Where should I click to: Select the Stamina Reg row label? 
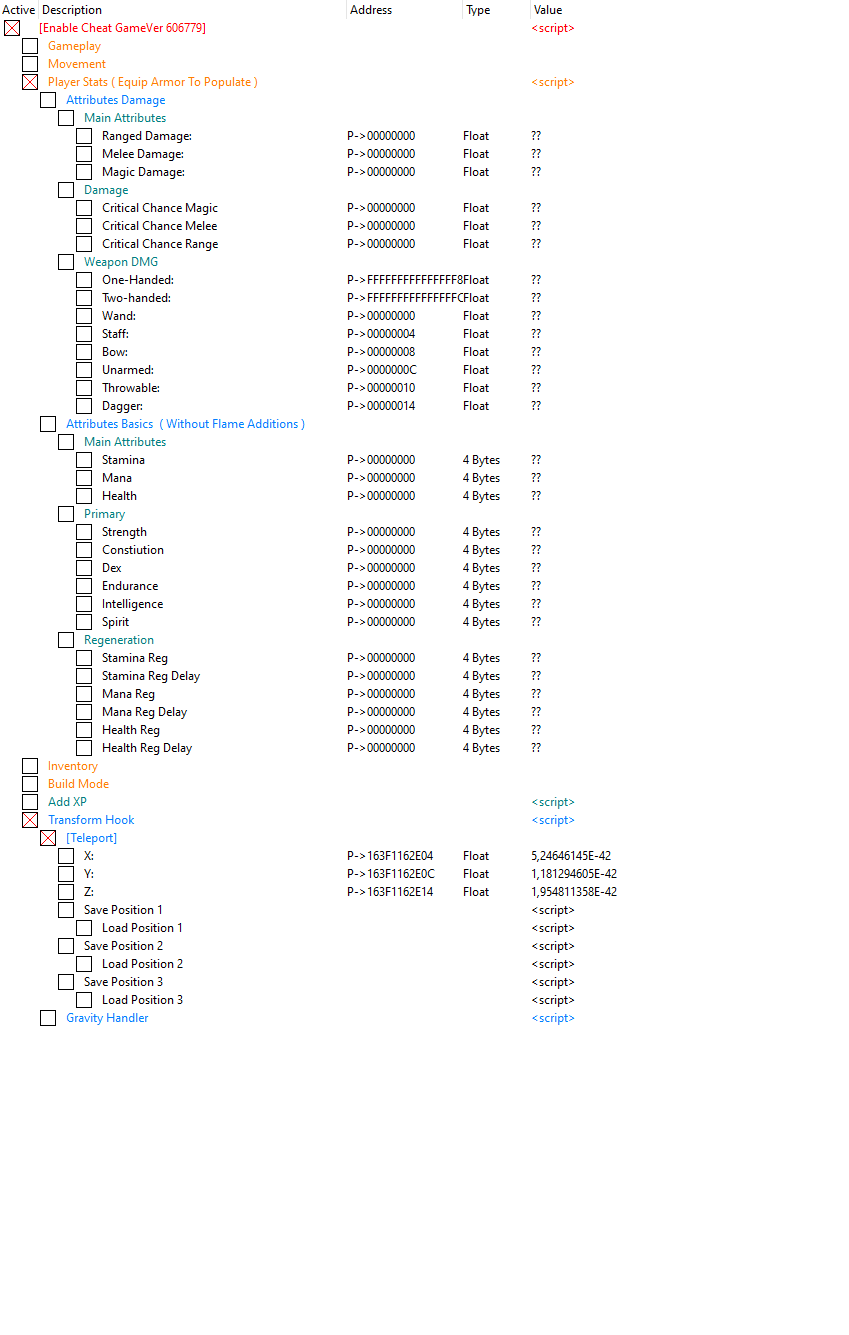(x=135, y=658)
